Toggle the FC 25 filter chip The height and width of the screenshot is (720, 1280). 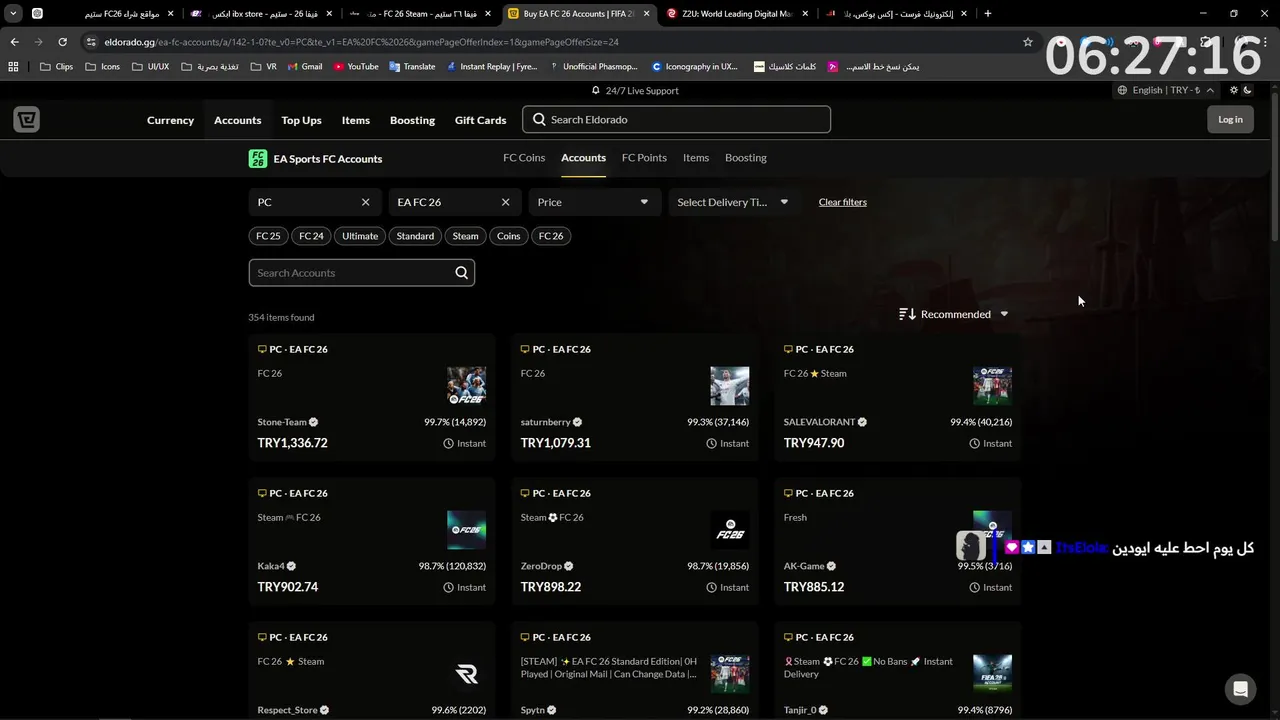[x=268, y=236]
